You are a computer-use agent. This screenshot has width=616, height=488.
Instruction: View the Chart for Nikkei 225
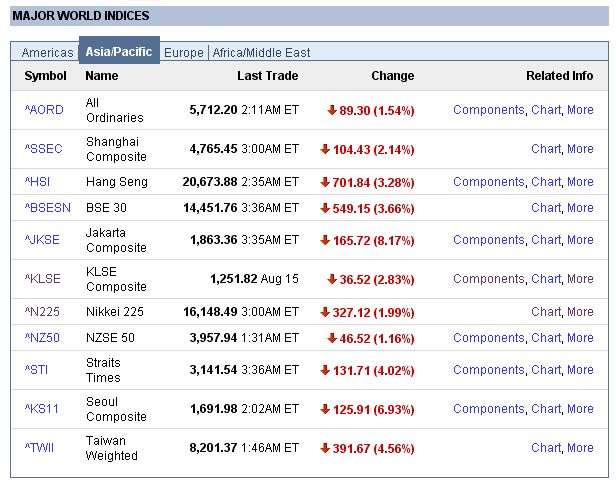coord(546,312)
